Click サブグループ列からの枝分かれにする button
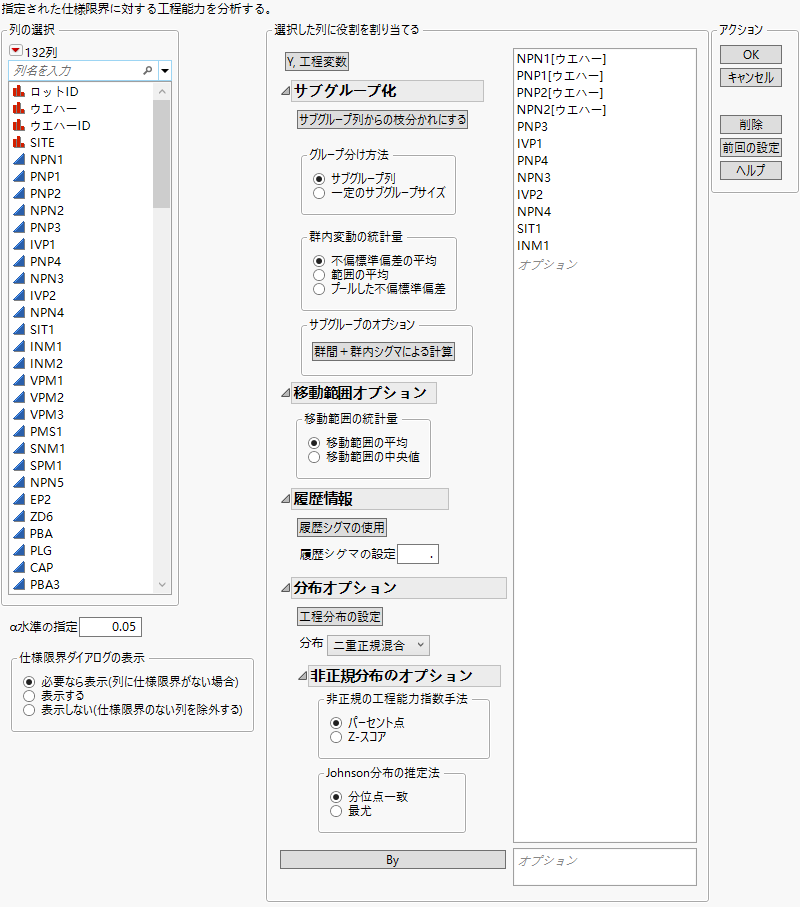800x907 pixels. tap(382, 120)
